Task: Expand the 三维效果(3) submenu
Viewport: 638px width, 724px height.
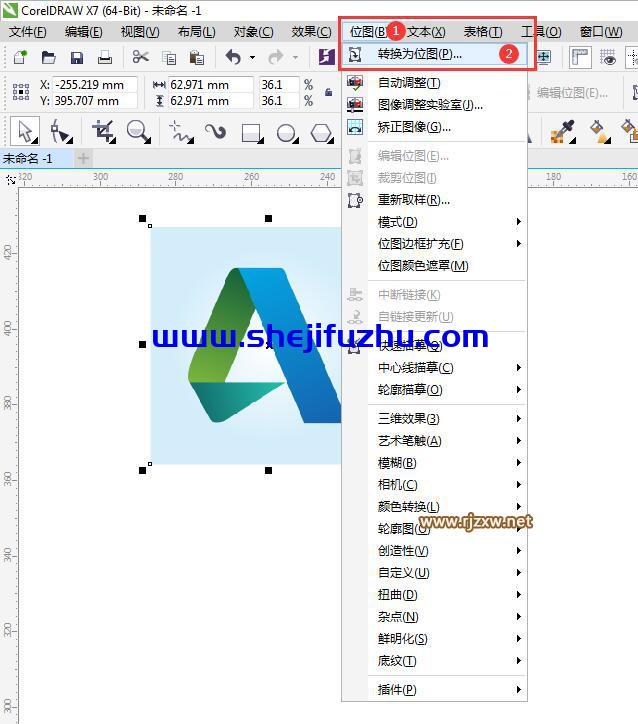Action: [518, 418]
